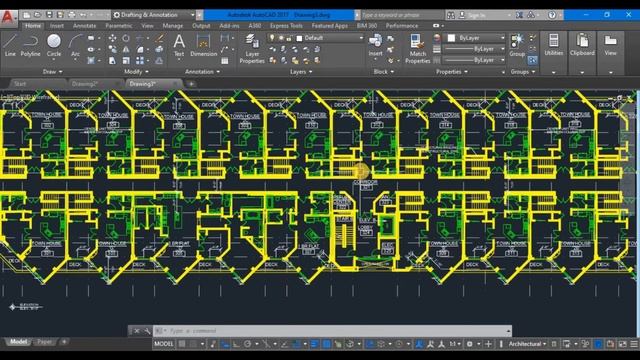Select the Dimension tool

203,45
